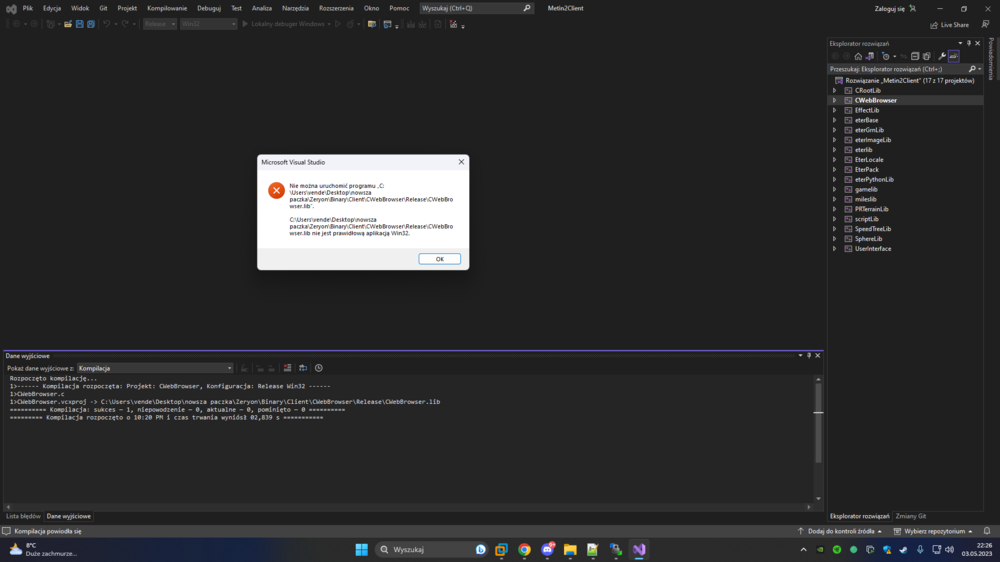Close the Dane wyjściowe output panel
This screenshot has width=1000, height=562.
click(x=818, y=355)
